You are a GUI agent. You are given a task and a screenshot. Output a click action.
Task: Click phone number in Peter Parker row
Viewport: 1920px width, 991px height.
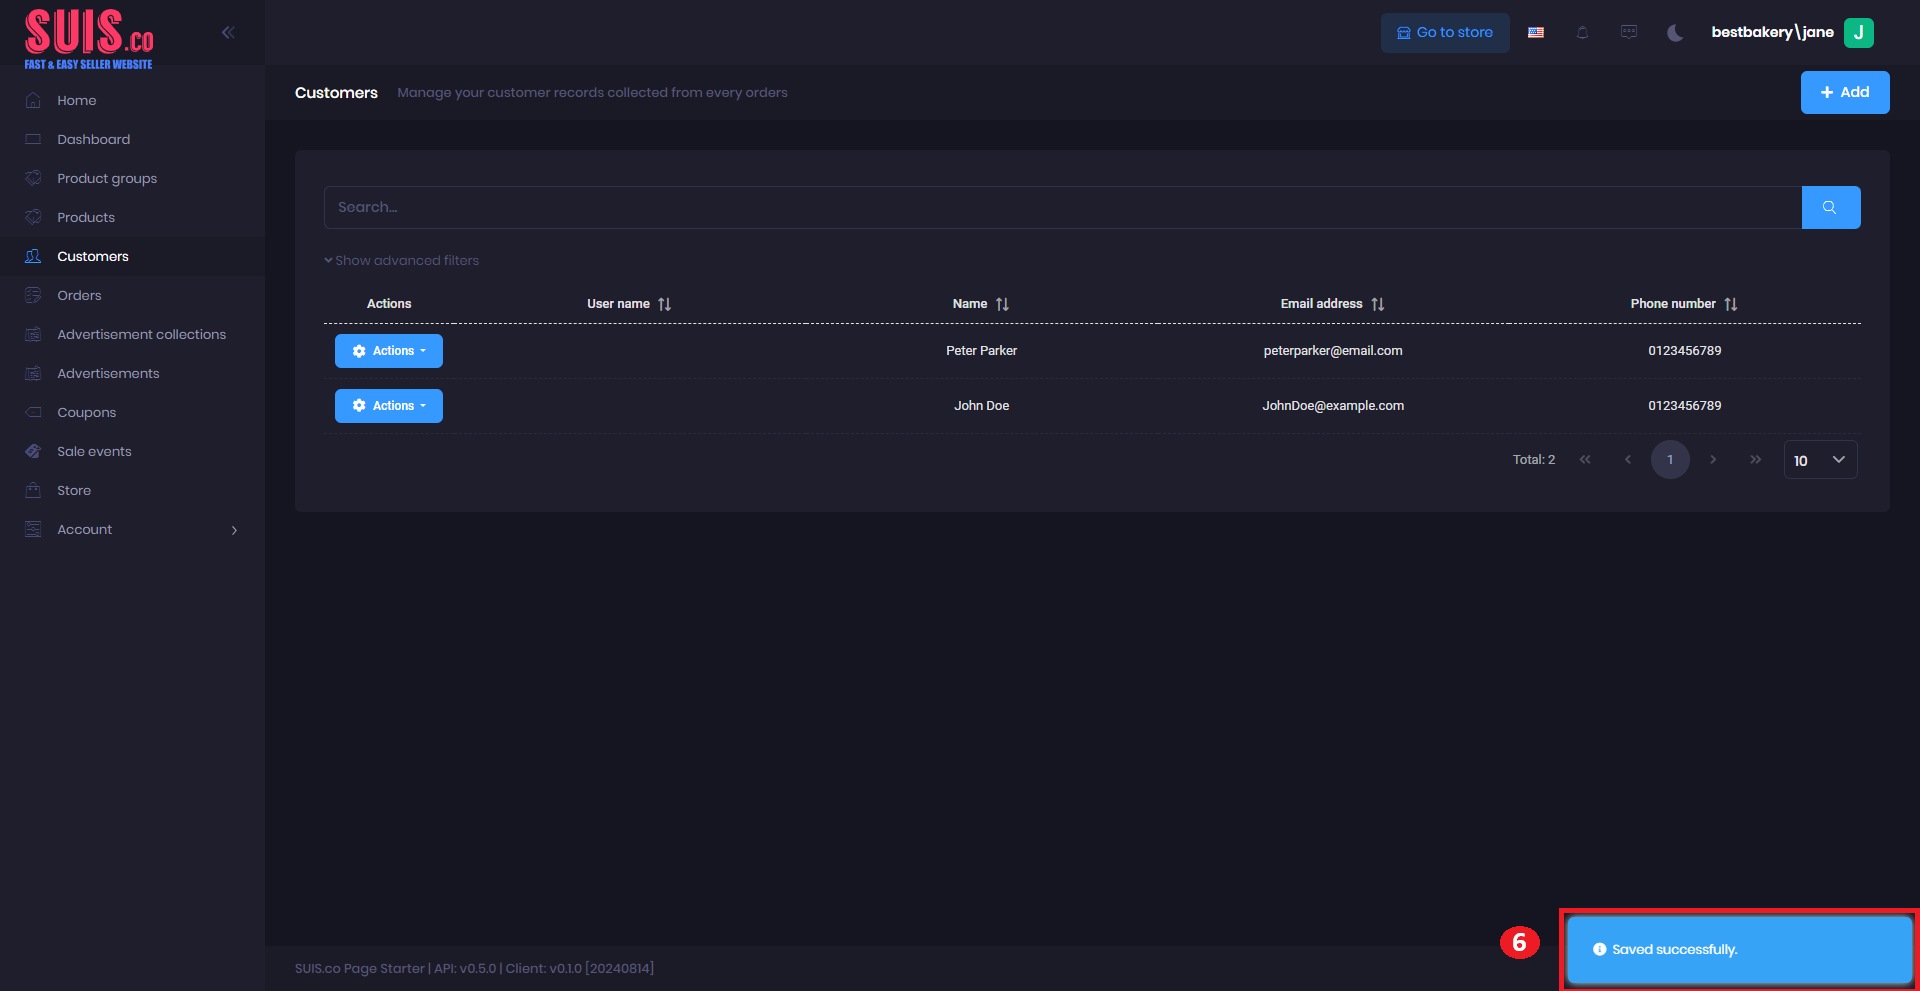(1684, 351)
